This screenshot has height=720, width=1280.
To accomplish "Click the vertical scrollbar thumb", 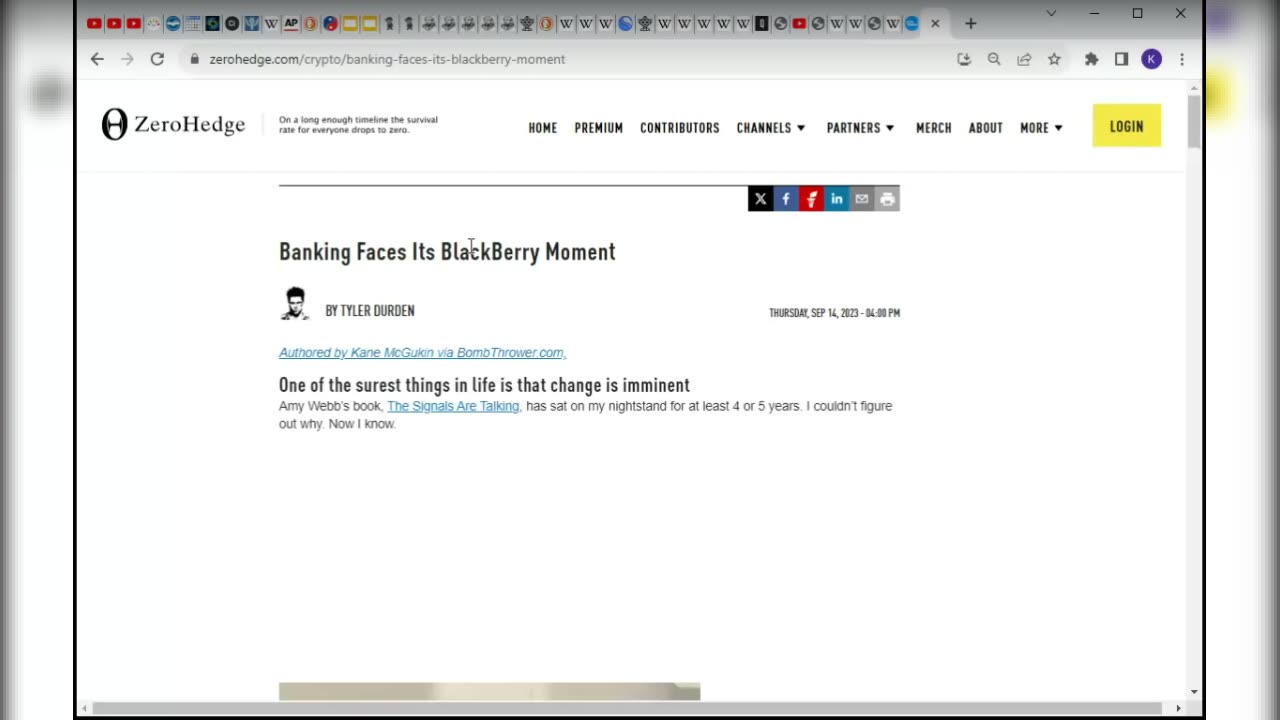I will 1194,121.
